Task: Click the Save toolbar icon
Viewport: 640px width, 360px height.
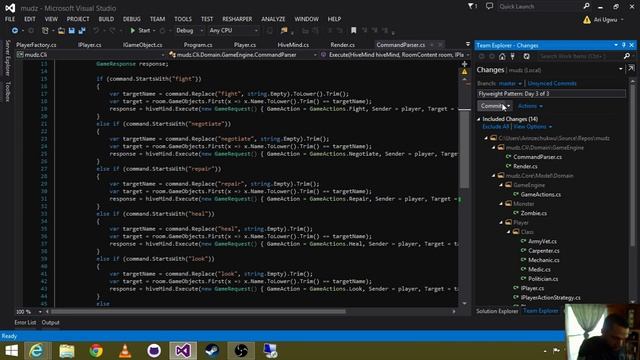Action: click(71, 31)
